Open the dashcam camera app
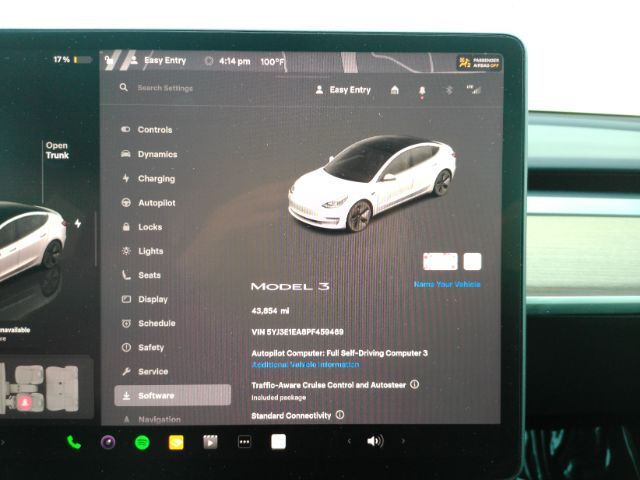This screenshot has width=640, height=480. (x=108, y=442)
